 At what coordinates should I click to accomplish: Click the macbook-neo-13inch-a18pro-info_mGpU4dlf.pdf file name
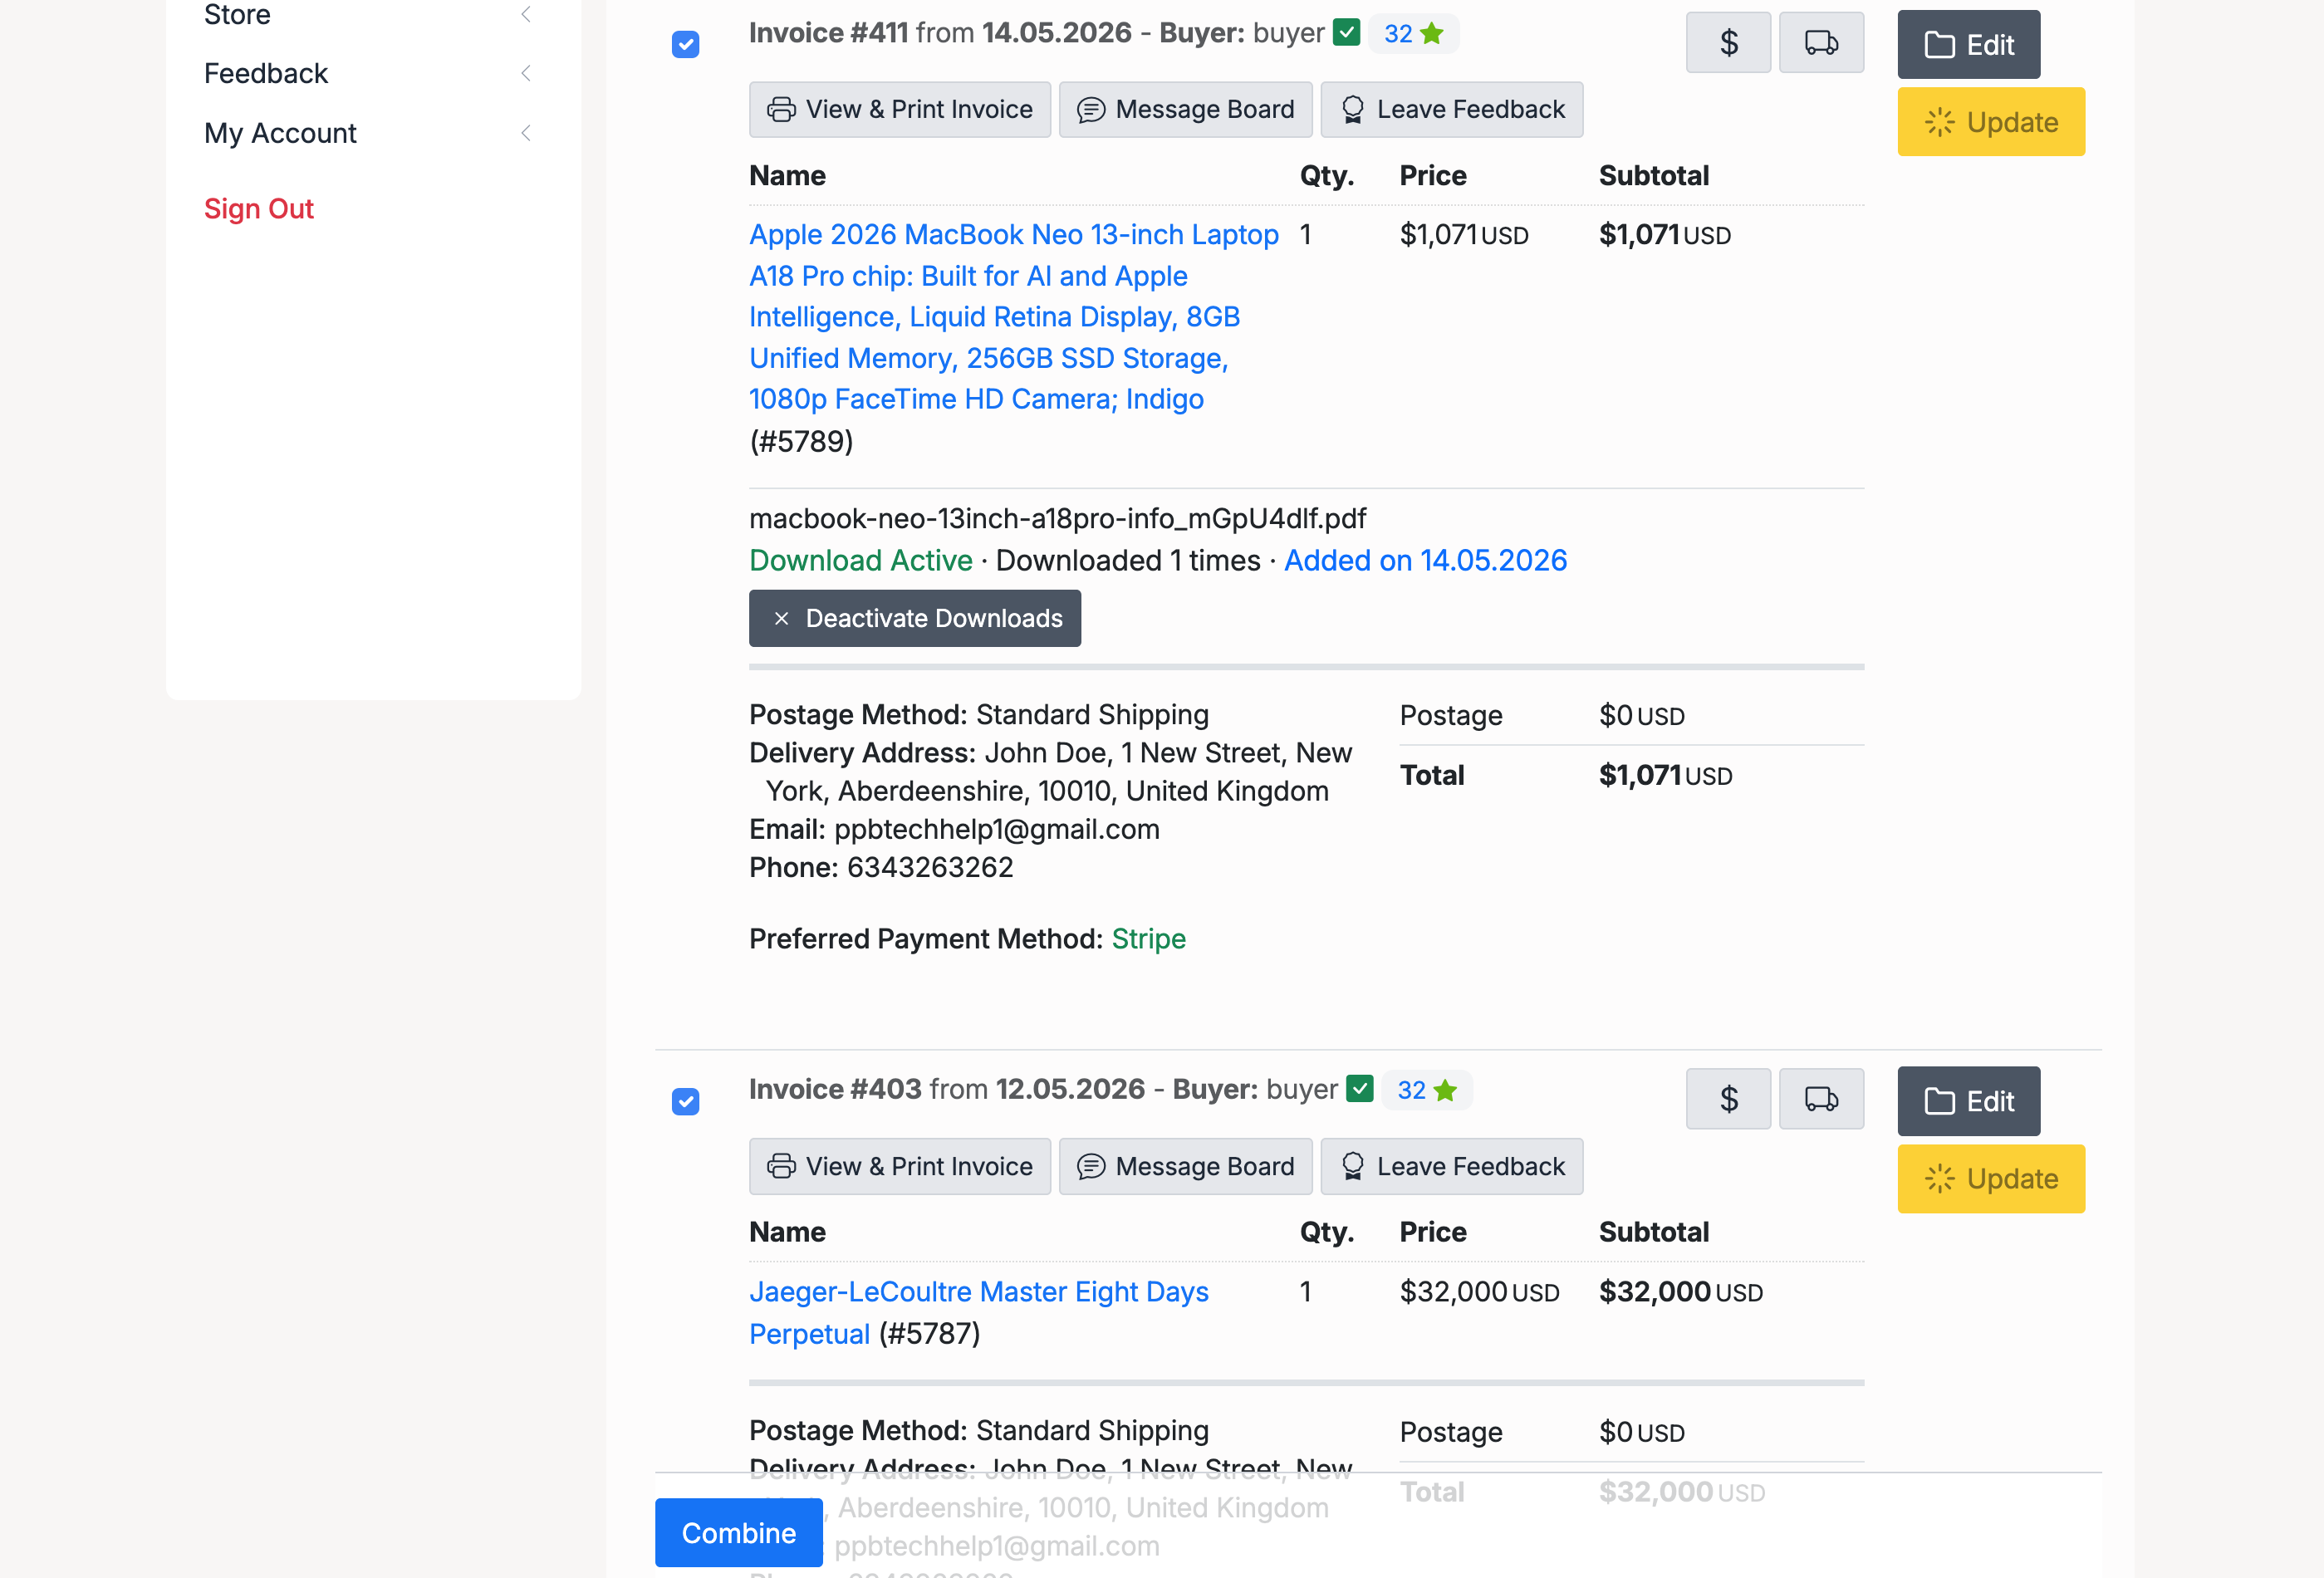pos(1057,518)
